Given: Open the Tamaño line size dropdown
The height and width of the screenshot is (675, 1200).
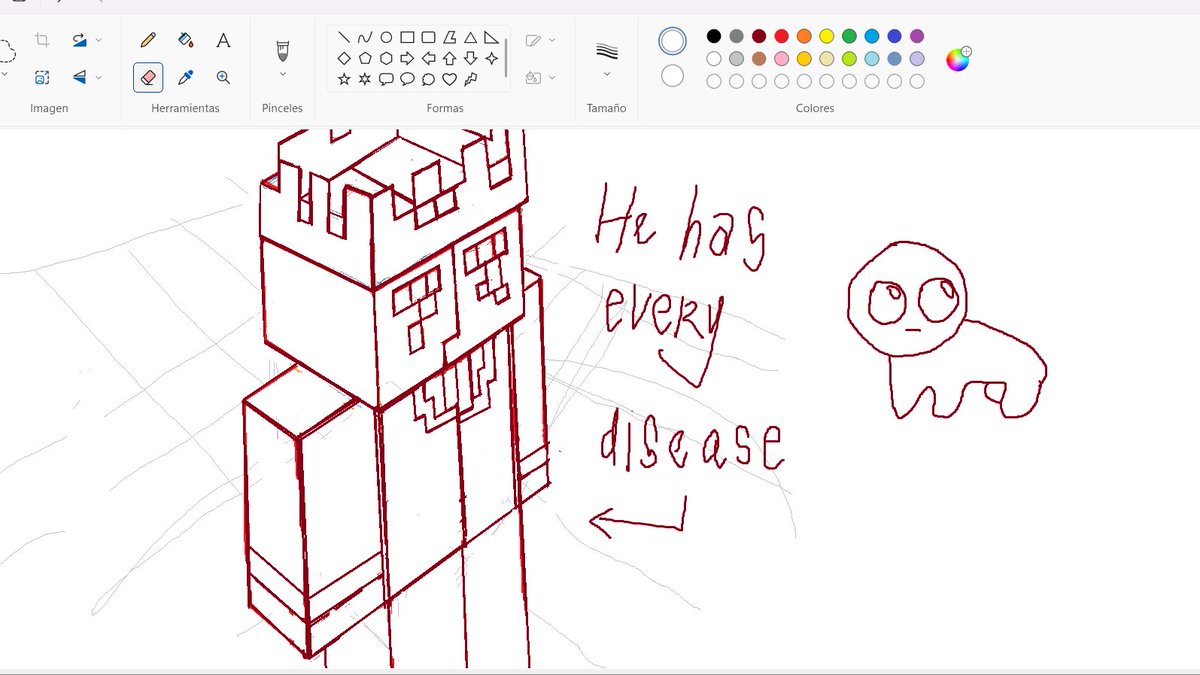Looking at the screenshot, I should pos(607,74).
